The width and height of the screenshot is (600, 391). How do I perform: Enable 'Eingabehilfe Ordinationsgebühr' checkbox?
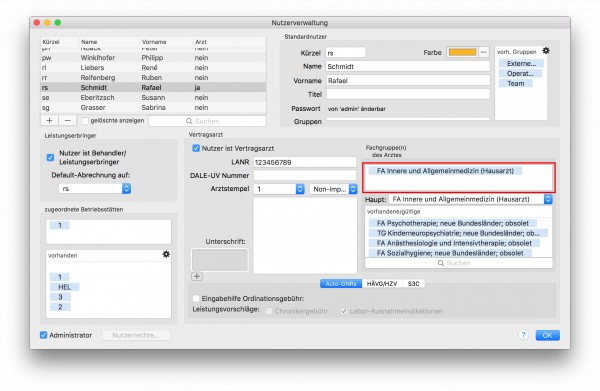pos(196,298)
